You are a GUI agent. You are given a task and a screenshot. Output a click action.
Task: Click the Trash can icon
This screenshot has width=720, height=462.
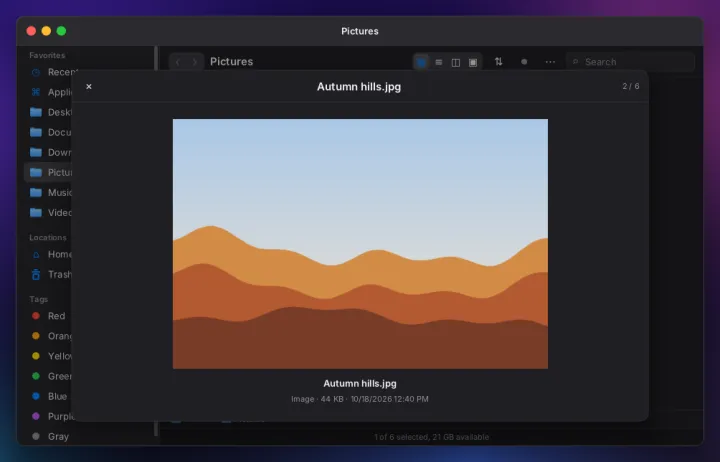pyautogui.click(x=36, y=275)
